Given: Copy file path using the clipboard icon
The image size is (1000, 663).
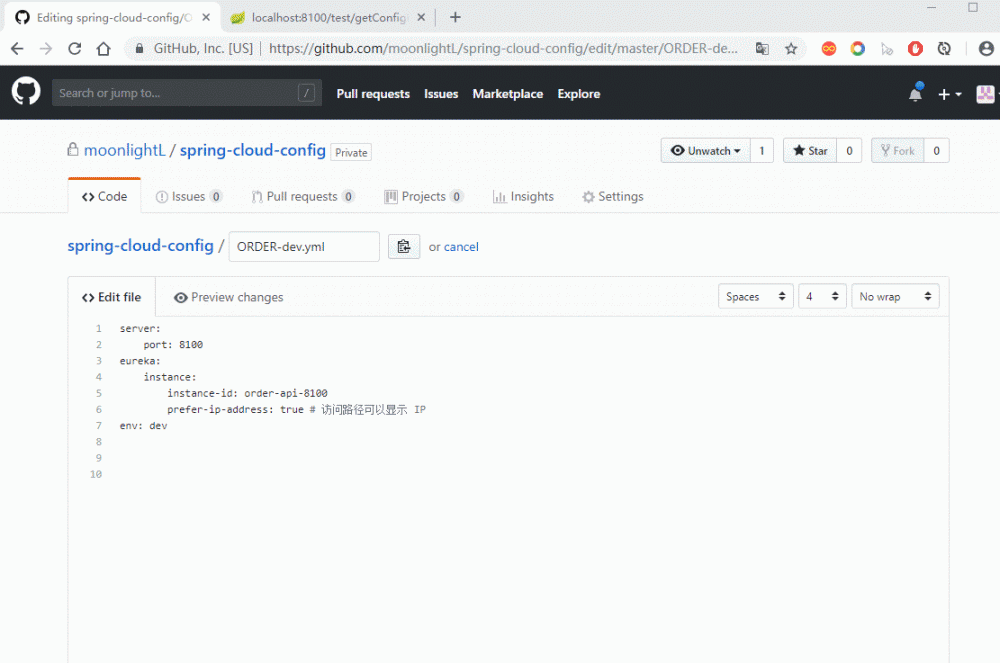Looking at the screenshot, I should coord(404,246).
